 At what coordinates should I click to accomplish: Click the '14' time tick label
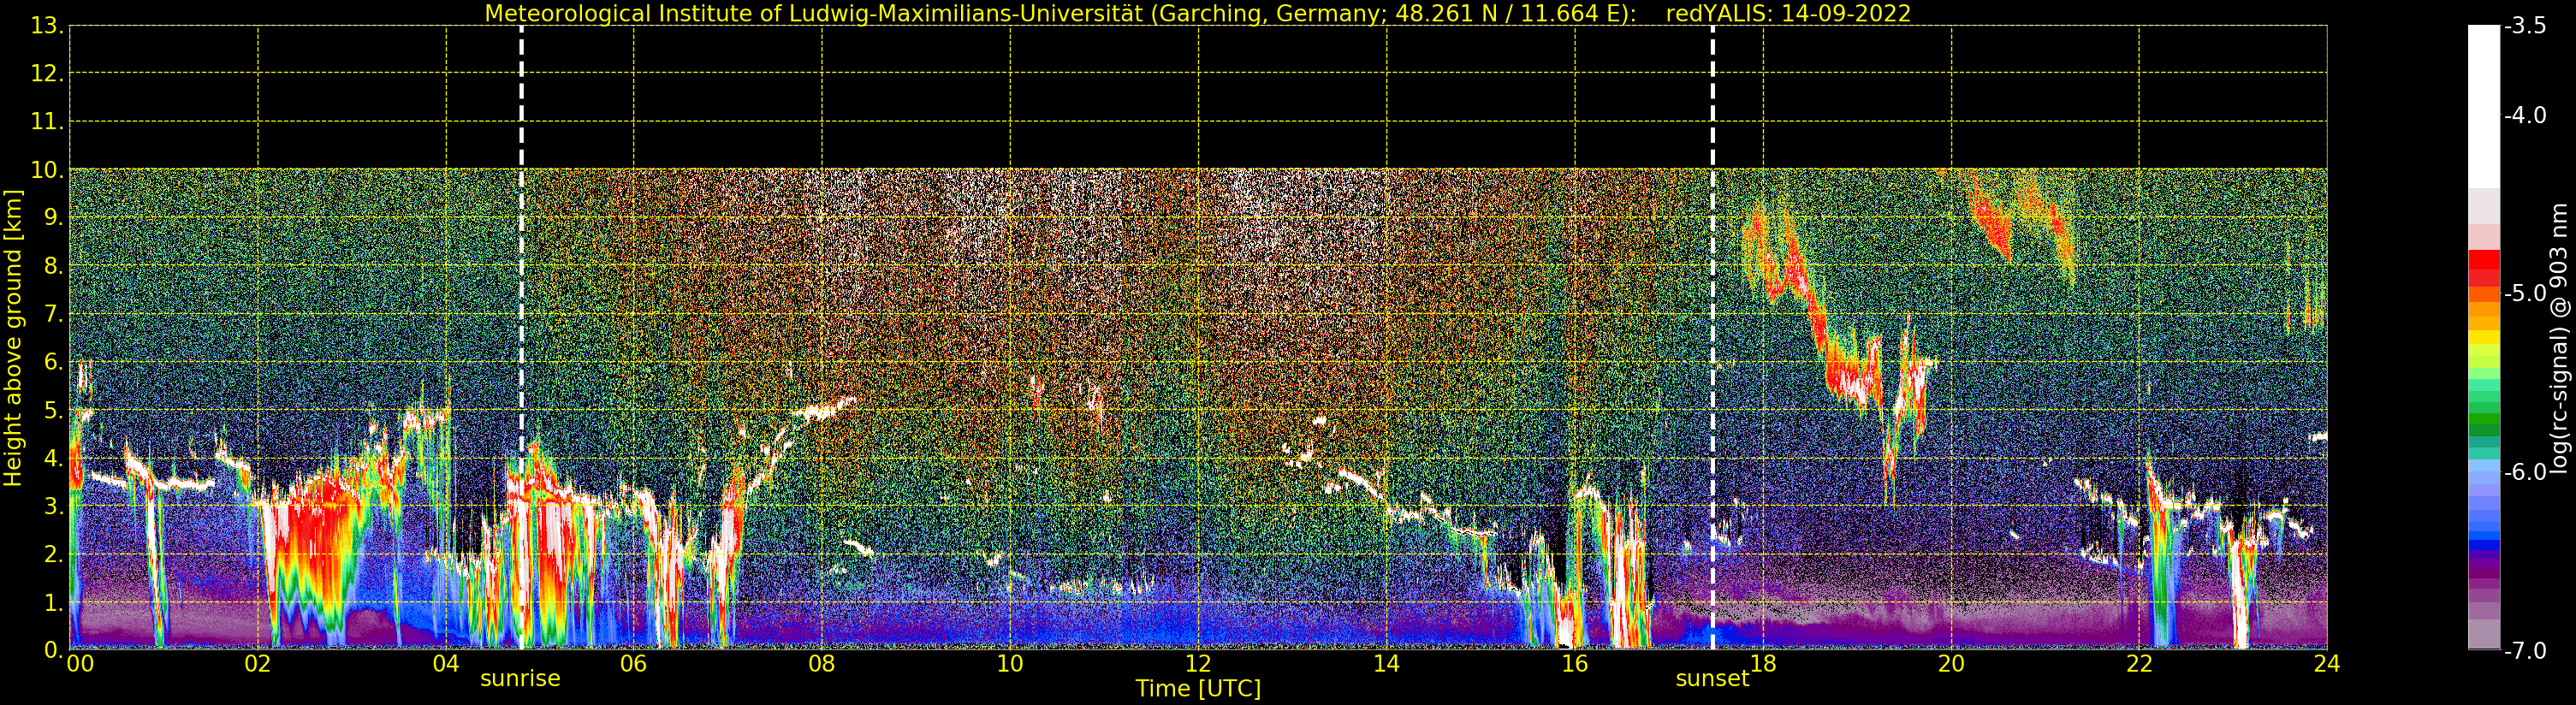coord(1386,664)
